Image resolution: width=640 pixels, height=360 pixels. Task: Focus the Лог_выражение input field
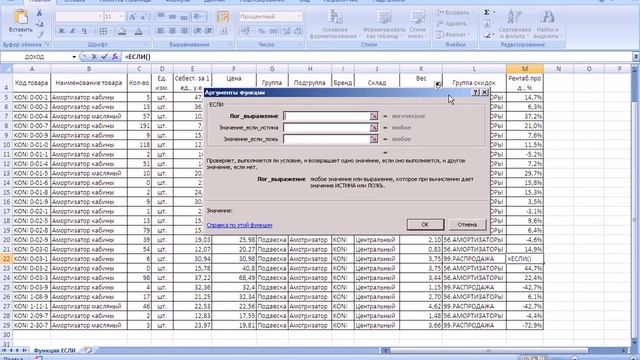(x=327, y=116)
